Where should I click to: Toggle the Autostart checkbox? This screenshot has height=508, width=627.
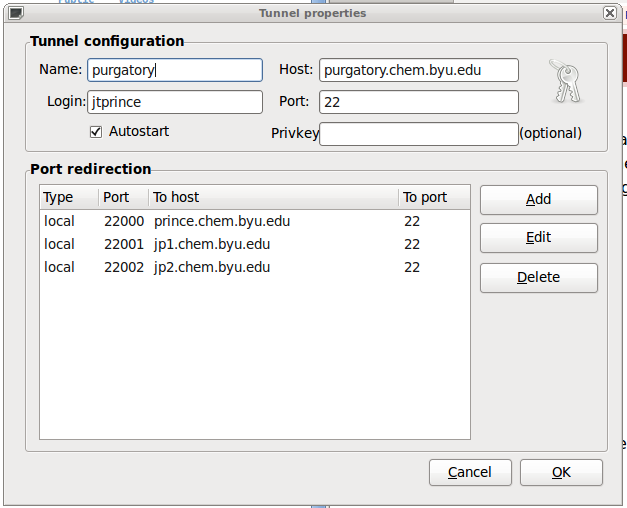tap(96, 132)
